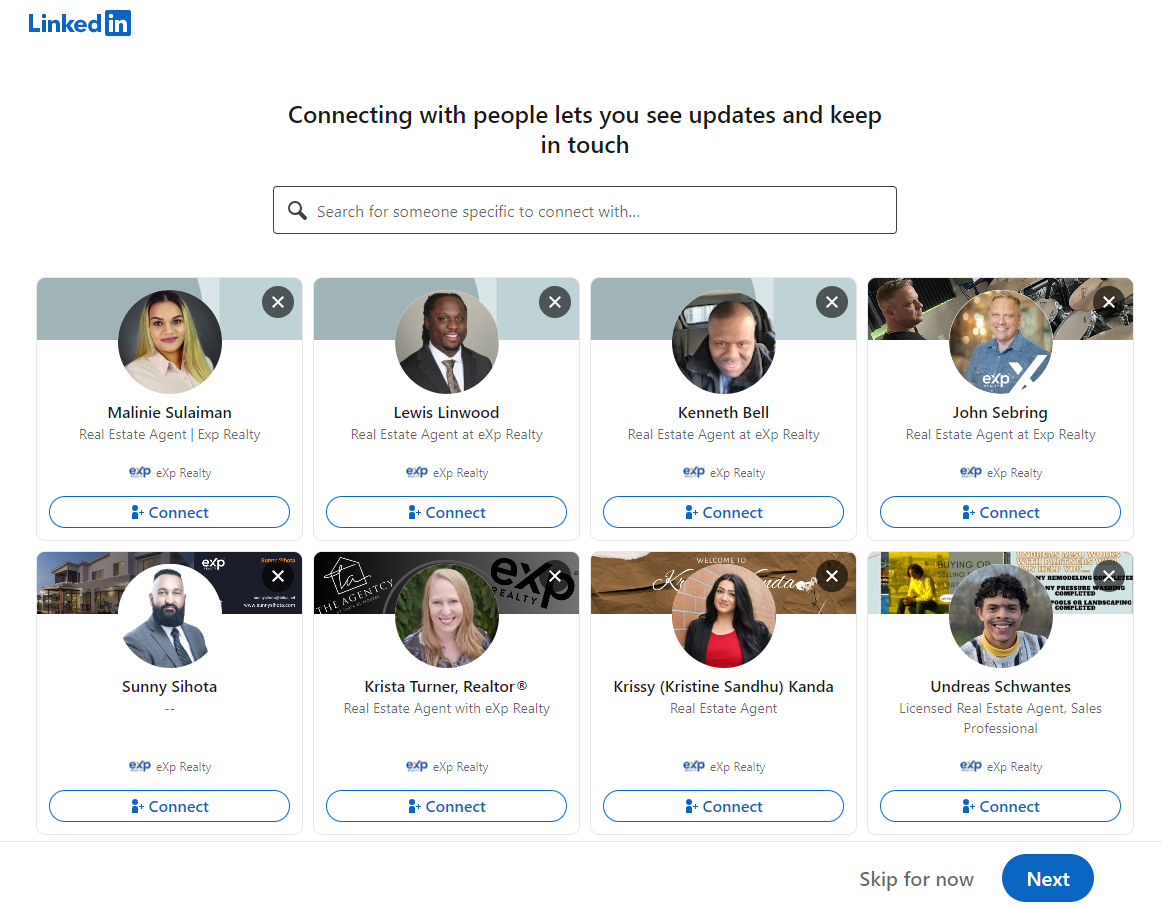Close Sunny Sihota's suggestion card

278,576
